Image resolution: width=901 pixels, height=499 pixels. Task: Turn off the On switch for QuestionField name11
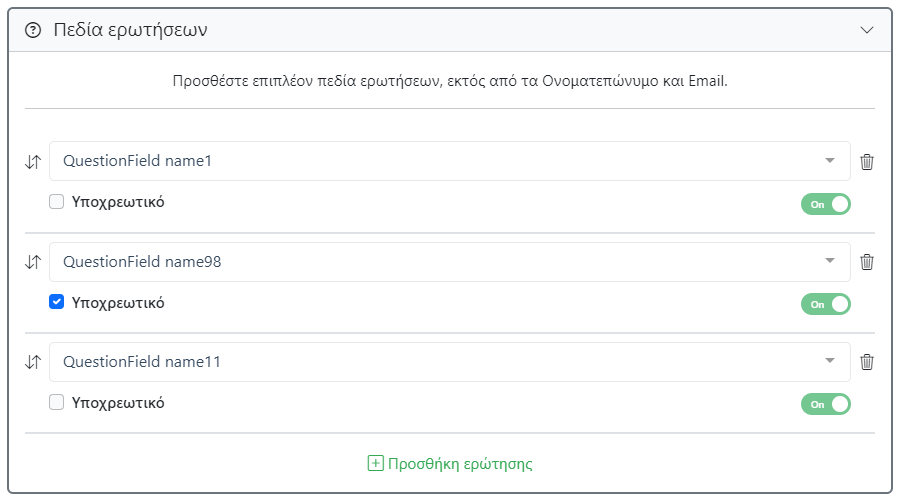click(x=825, y=404)
